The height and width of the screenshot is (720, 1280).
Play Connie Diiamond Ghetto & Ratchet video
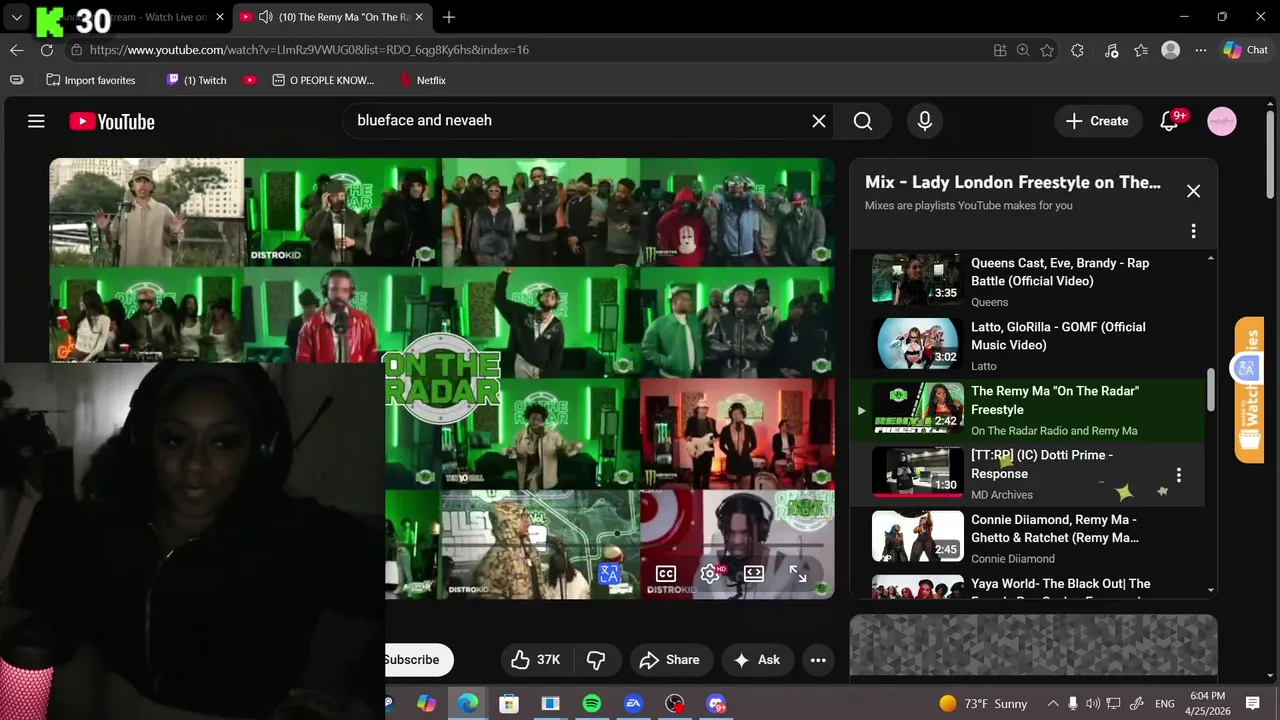tap(1030, 538)
